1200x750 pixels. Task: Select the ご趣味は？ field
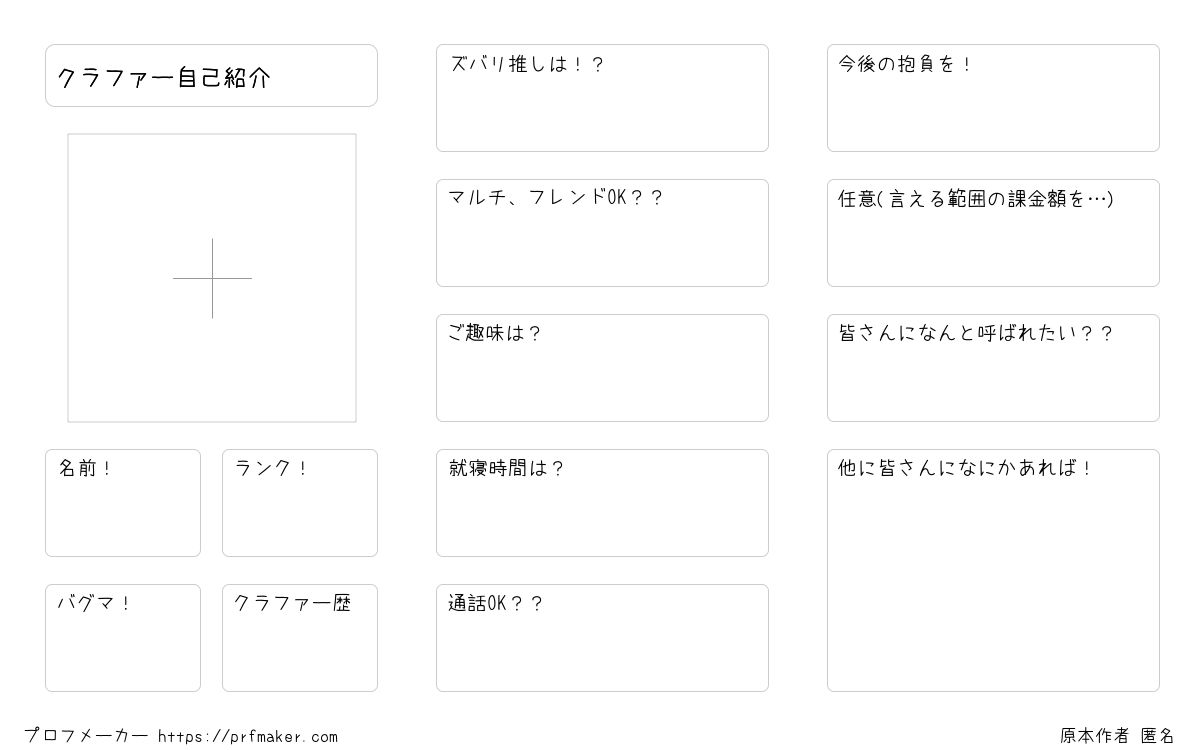pyautogui.click(x=602, y=368)
